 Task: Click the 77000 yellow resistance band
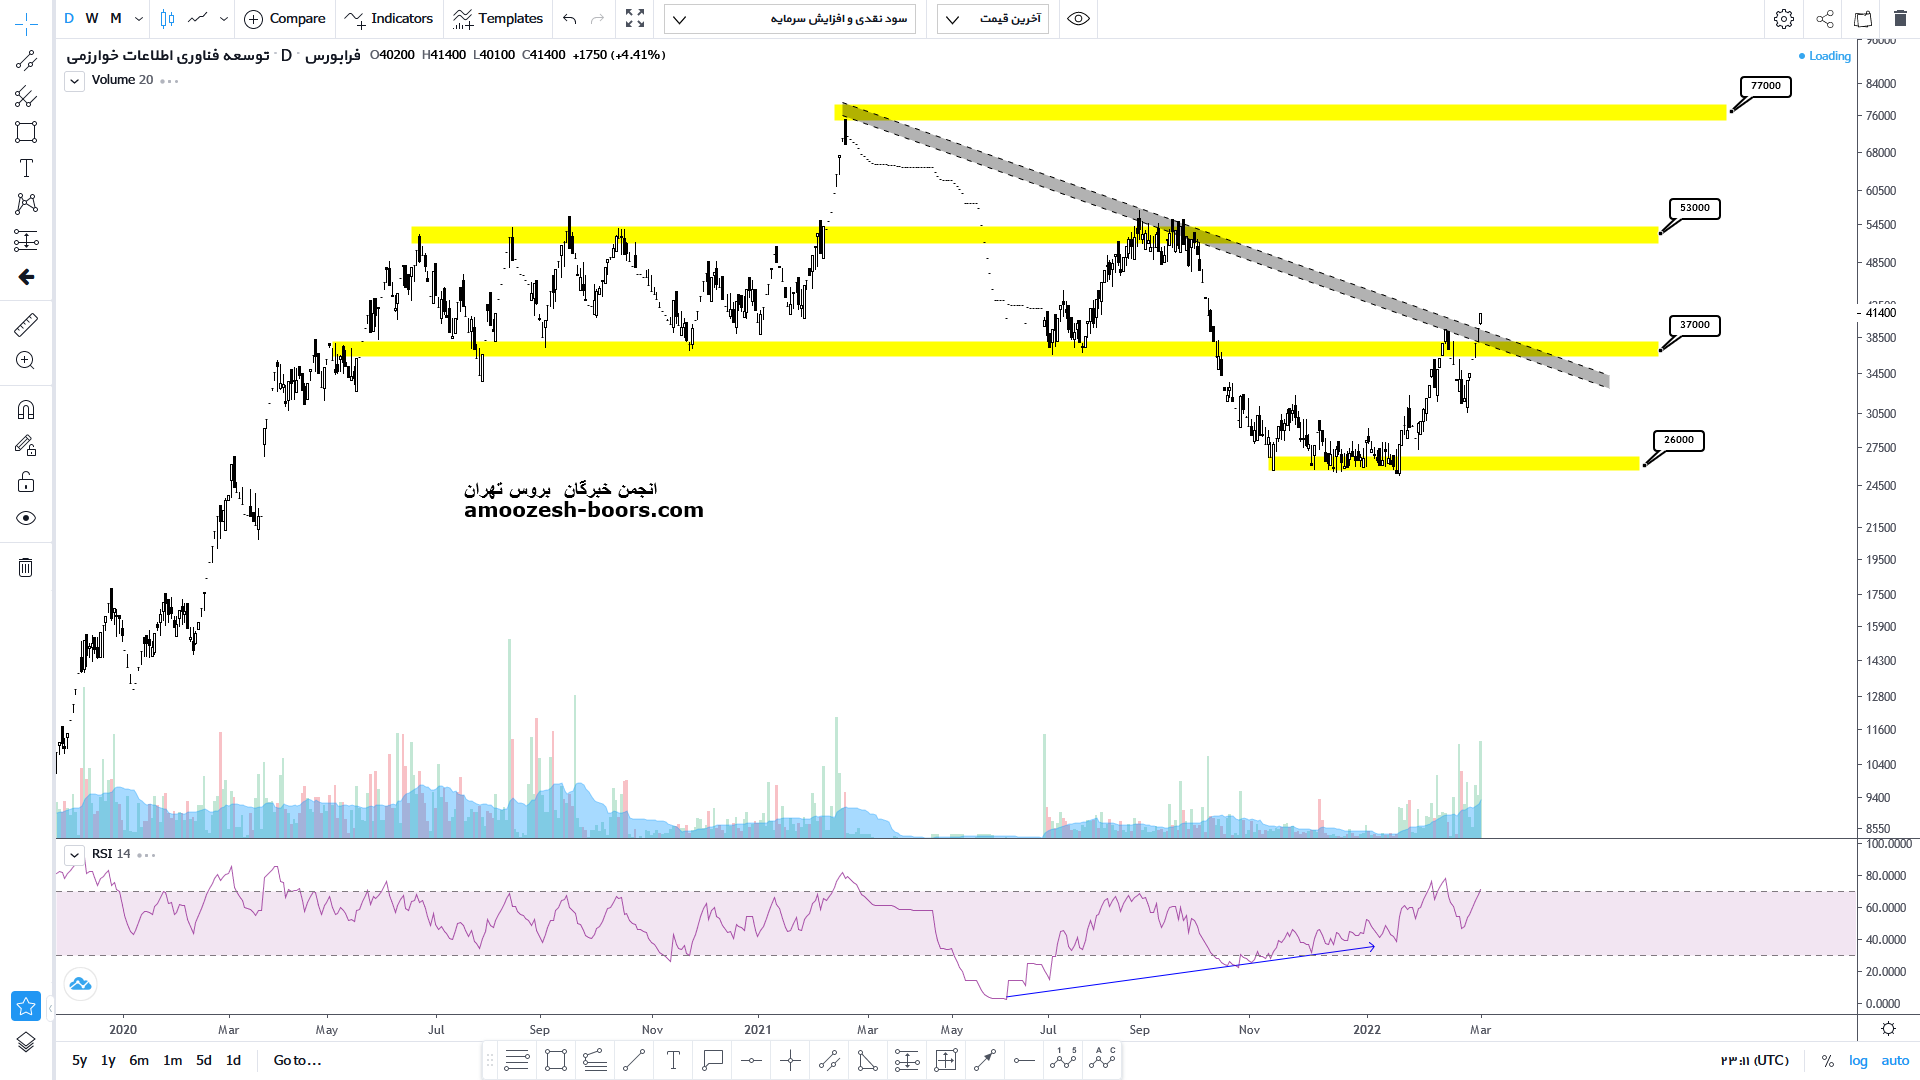(x=1280, y=113)
